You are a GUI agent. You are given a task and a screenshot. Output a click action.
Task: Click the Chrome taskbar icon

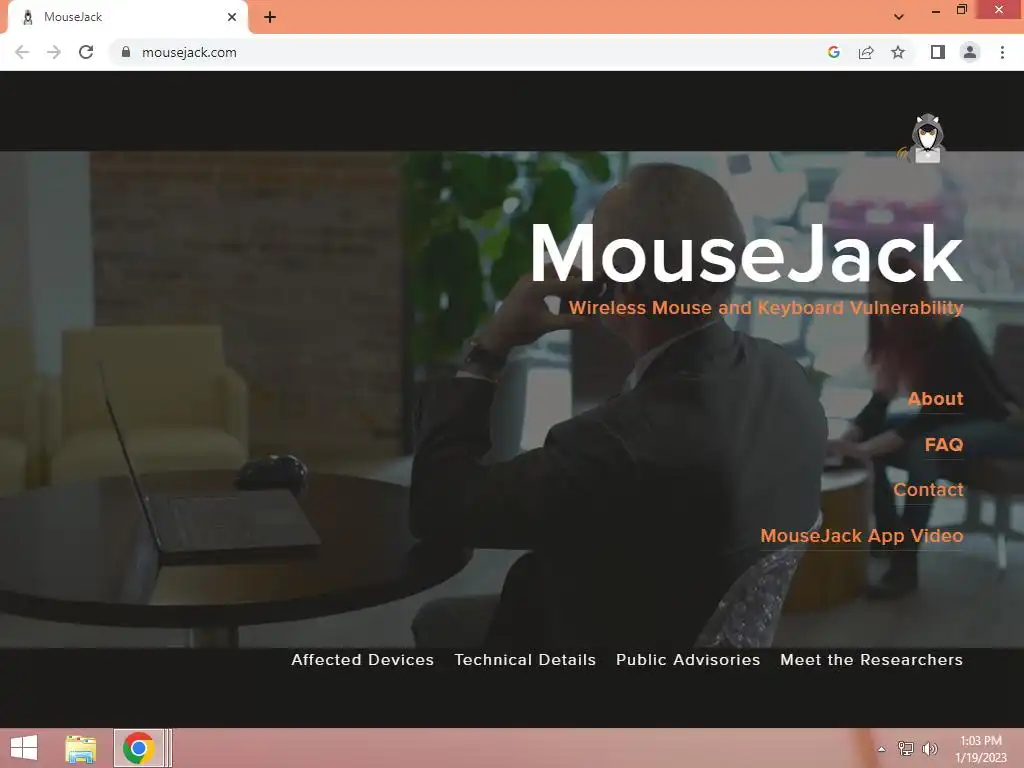[x=138, y=748]
